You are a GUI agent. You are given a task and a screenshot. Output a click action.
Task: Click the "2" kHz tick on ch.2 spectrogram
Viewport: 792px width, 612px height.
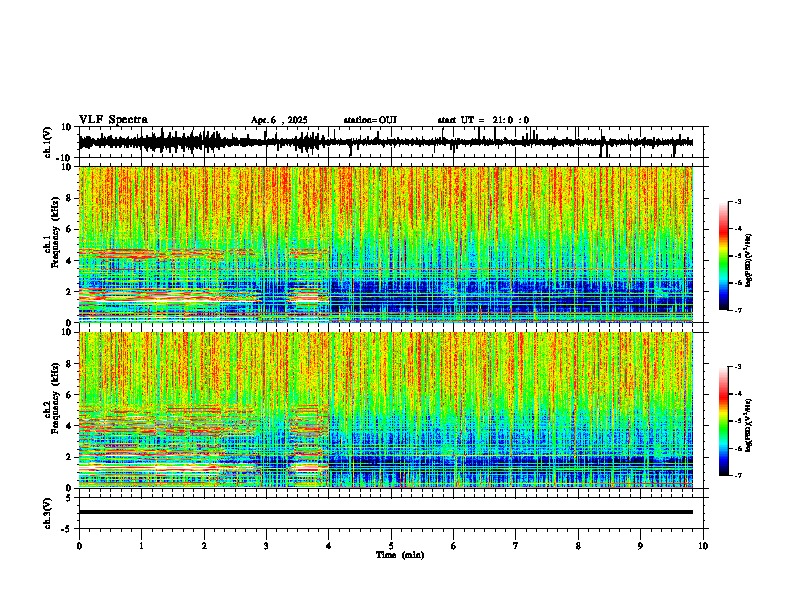70,457
